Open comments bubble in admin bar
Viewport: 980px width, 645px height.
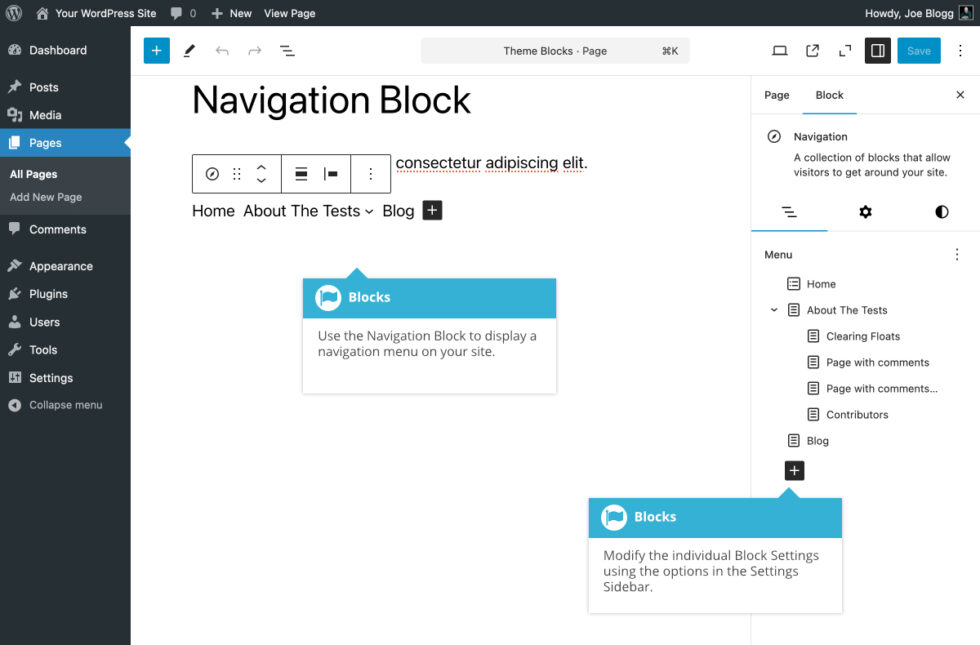click(x=183, y=13)
